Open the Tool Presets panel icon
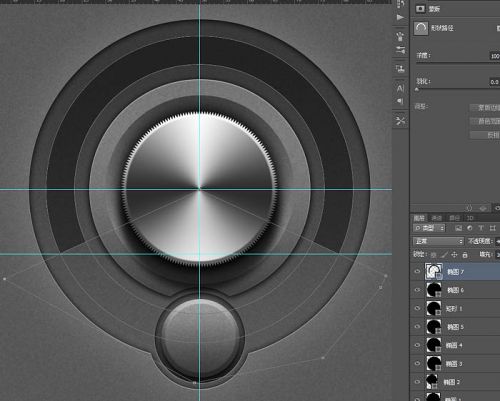This screenshot has height=401, width=500. point(400,120)
